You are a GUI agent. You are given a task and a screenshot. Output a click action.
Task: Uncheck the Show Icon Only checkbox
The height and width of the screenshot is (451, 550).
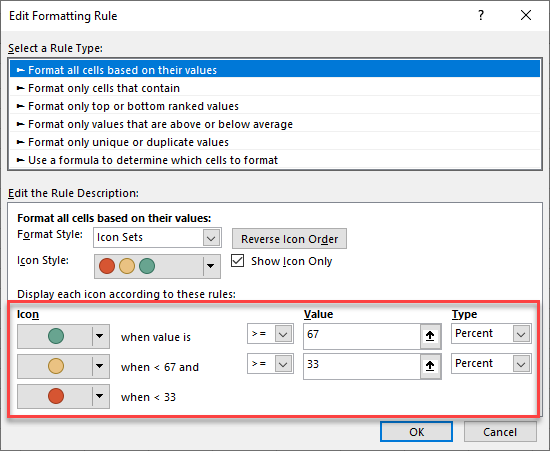pyautogui.click(x=237, y=261)
